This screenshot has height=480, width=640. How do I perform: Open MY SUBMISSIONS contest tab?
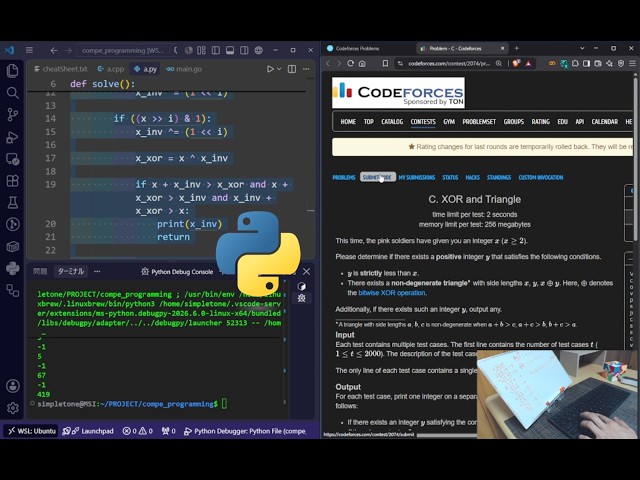click(x=417, y=177)
